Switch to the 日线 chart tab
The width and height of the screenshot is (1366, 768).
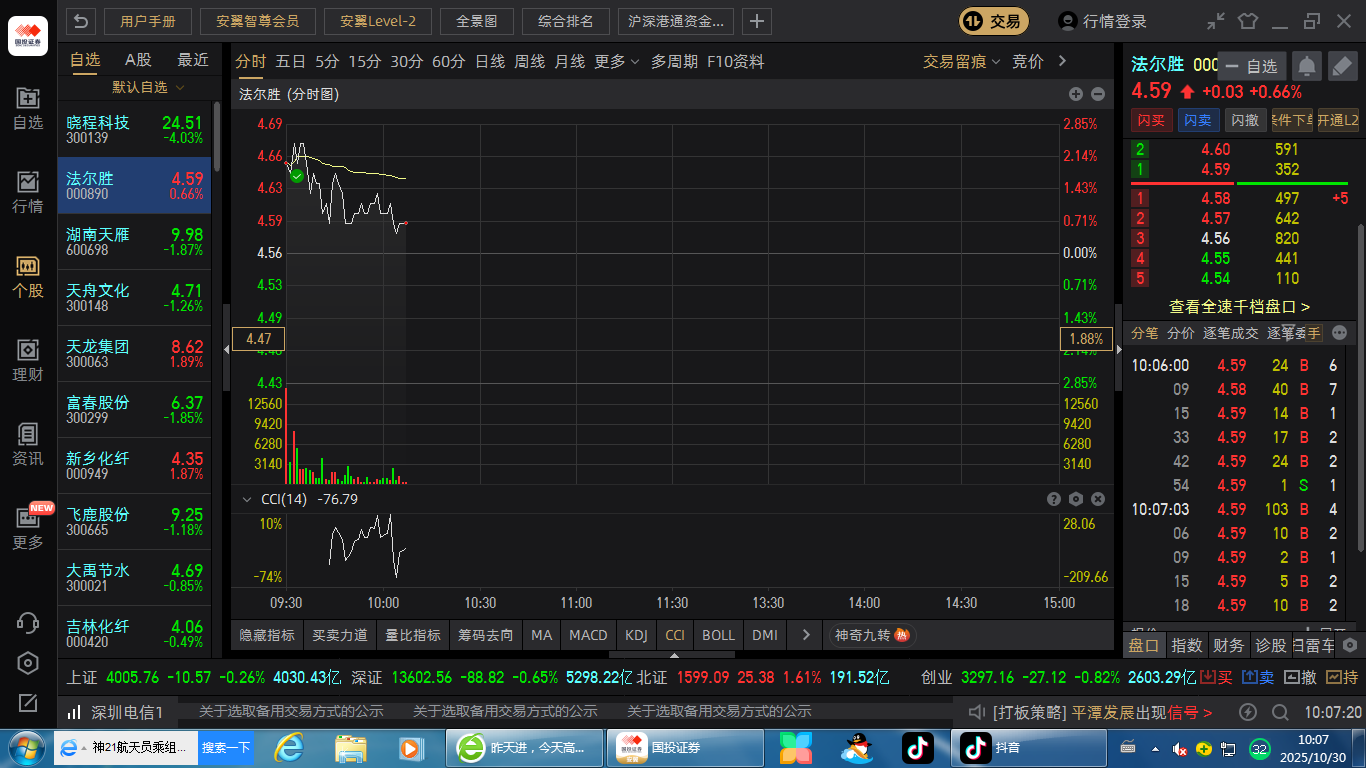(x=490, y=61)
